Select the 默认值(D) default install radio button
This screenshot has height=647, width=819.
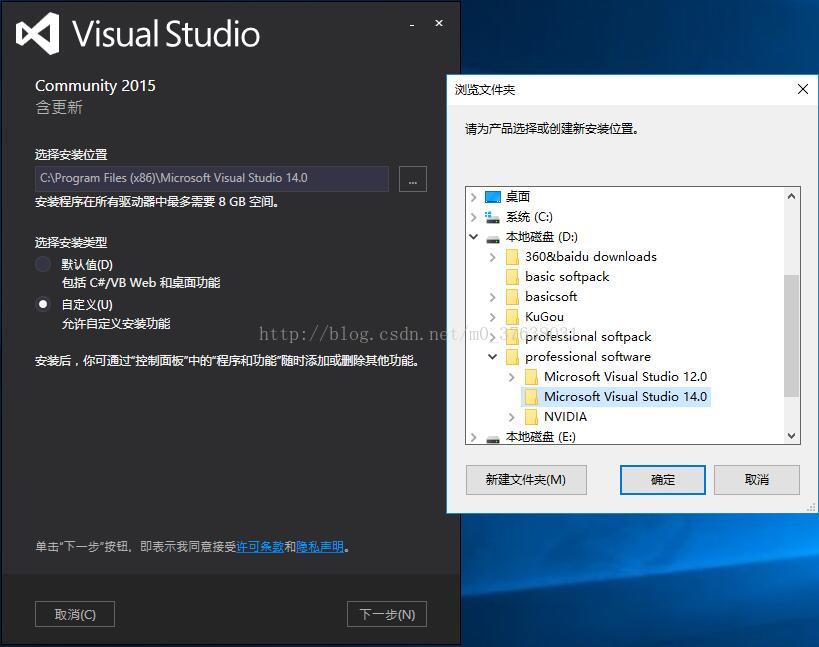coord(43,264)
